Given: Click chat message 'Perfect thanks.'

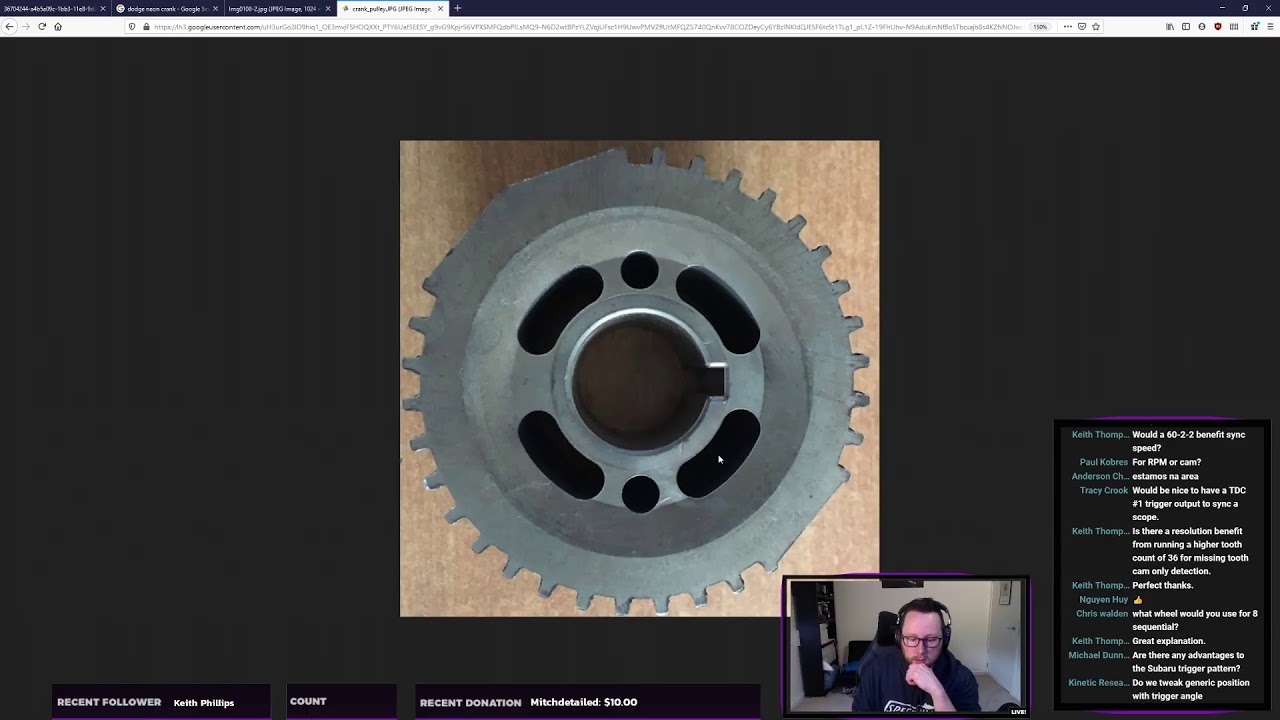Looking at the screenshot, I should tap(1162, 585).
